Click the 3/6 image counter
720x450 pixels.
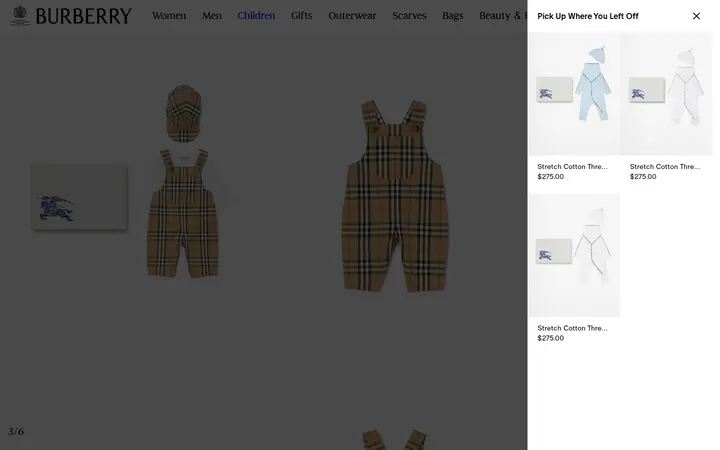16,432
